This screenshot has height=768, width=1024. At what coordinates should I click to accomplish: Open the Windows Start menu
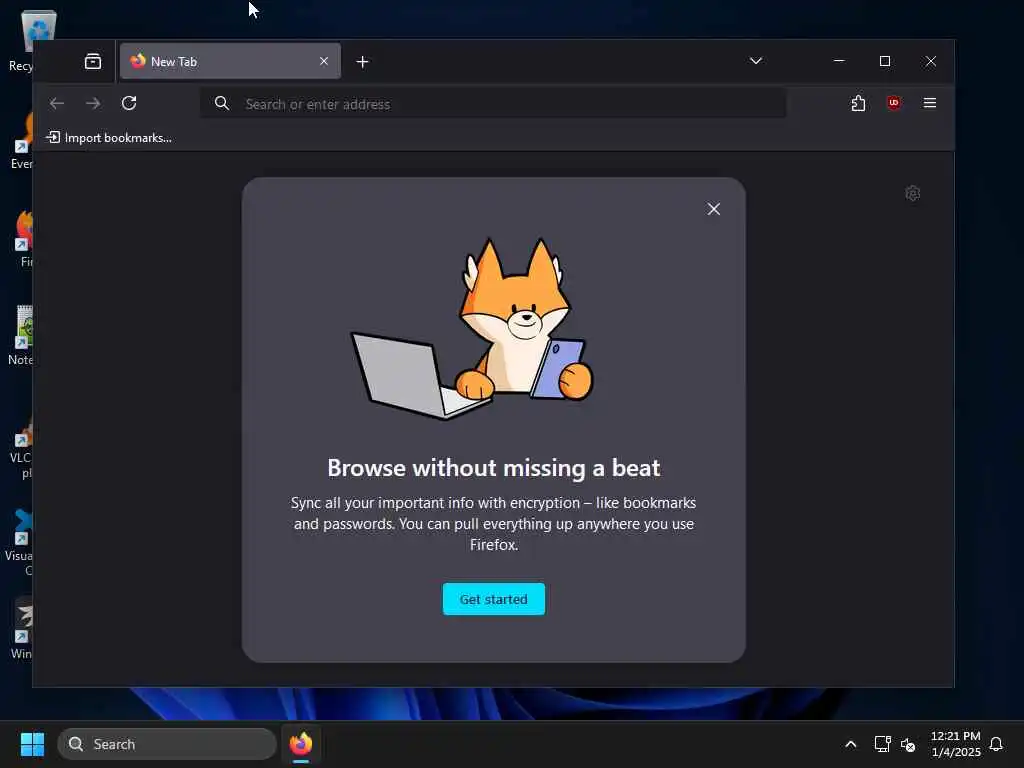(32, 744)
